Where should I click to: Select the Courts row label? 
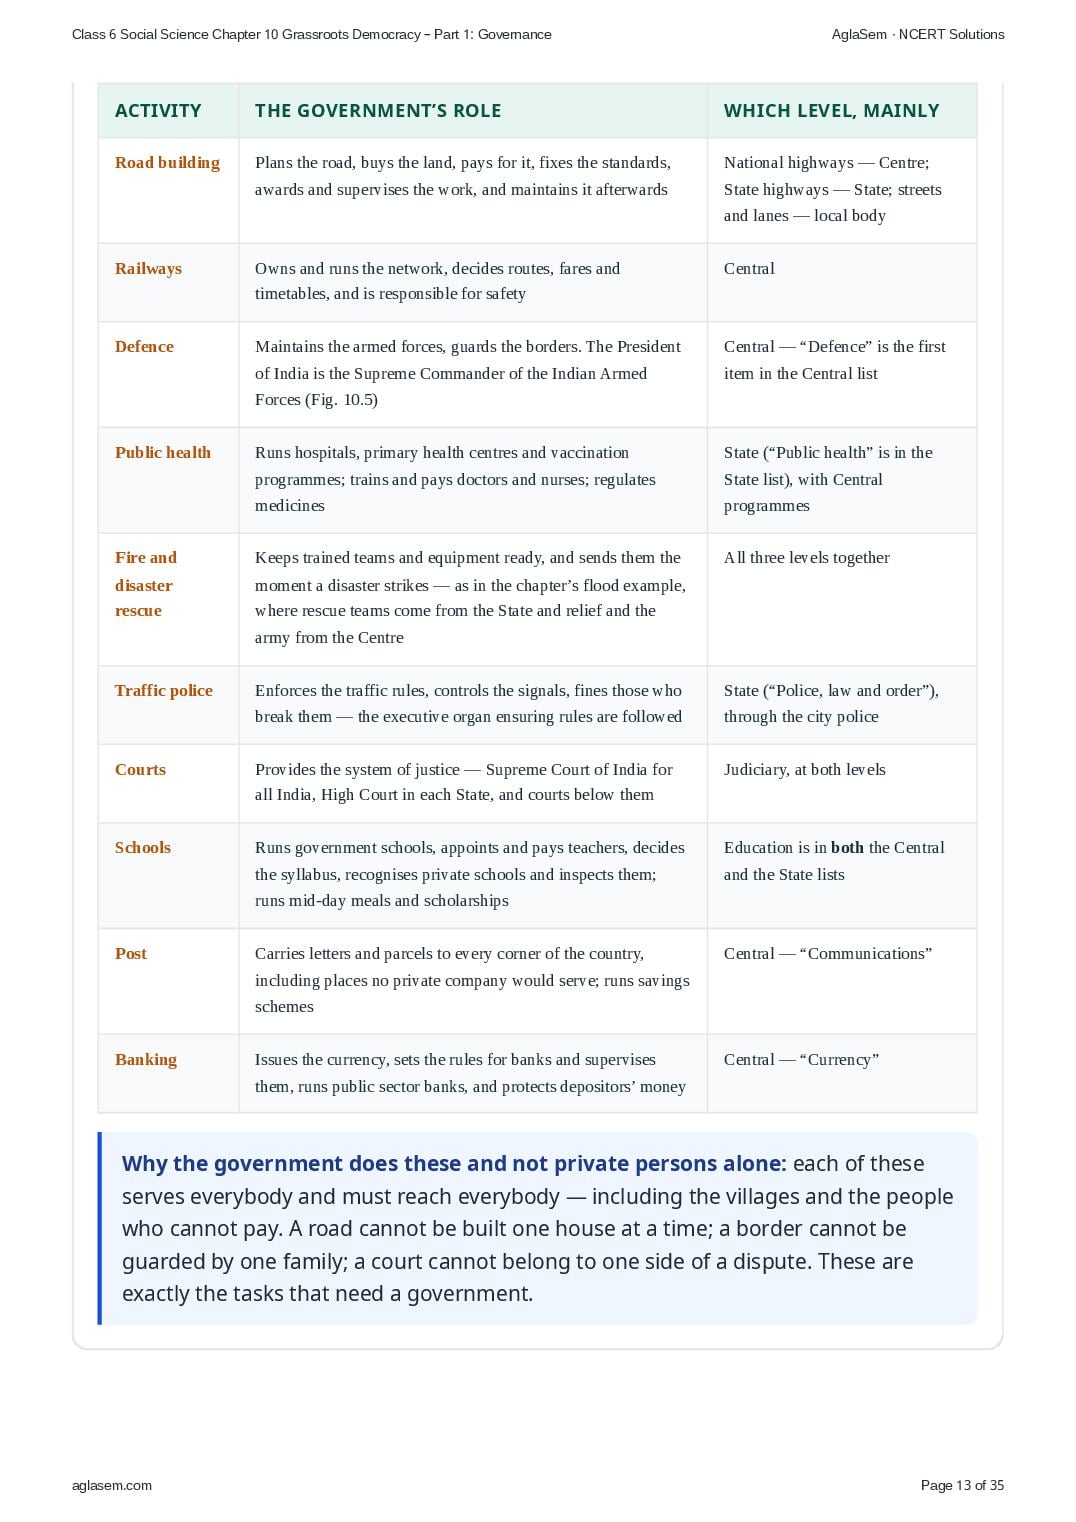click(x=140, y=769)
